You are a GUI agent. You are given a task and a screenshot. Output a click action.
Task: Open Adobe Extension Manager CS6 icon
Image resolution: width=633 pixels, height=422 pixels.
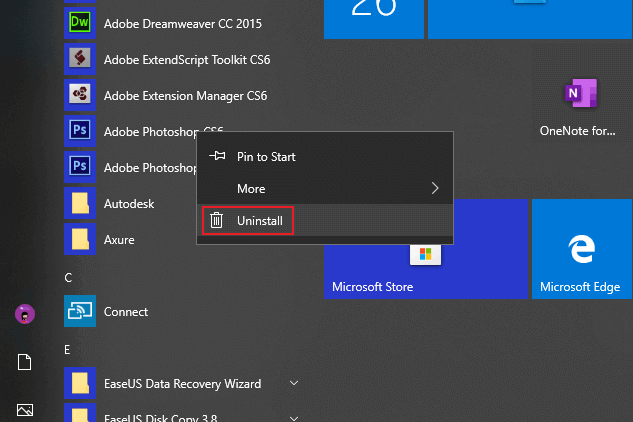(80, 95)
